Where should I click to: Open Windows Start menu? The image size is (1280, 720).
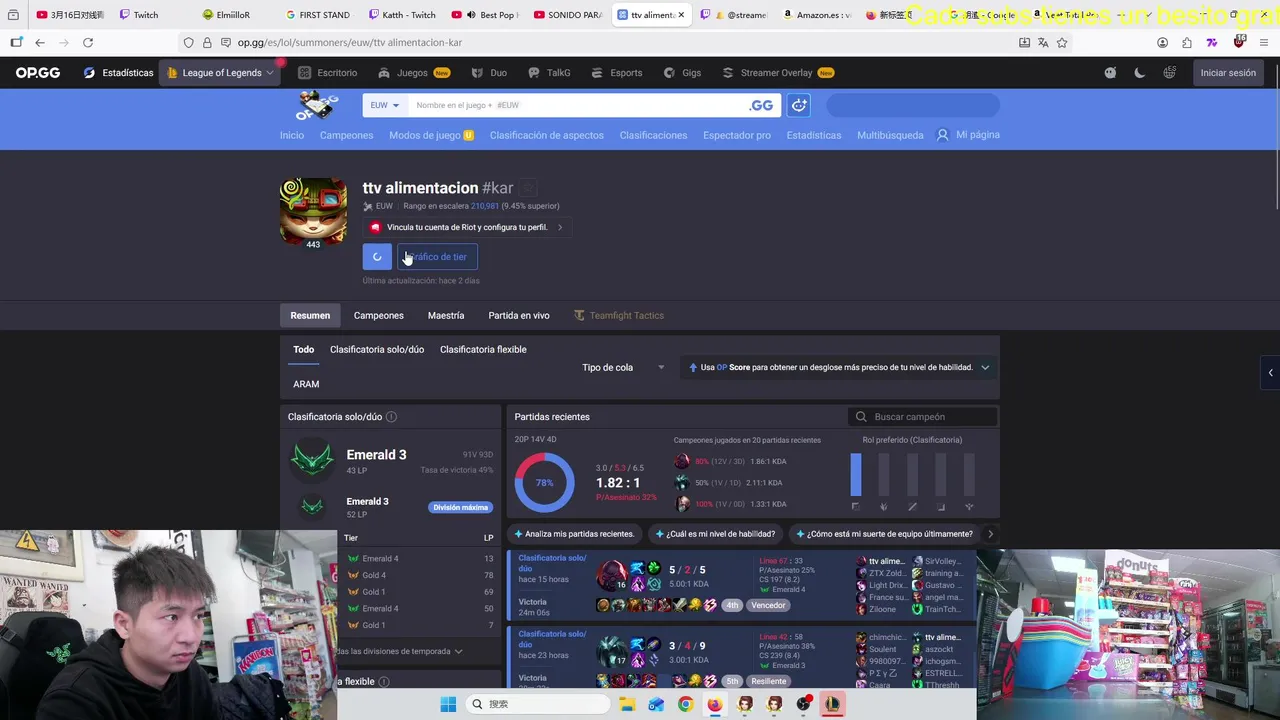click(x=448, y=704)
